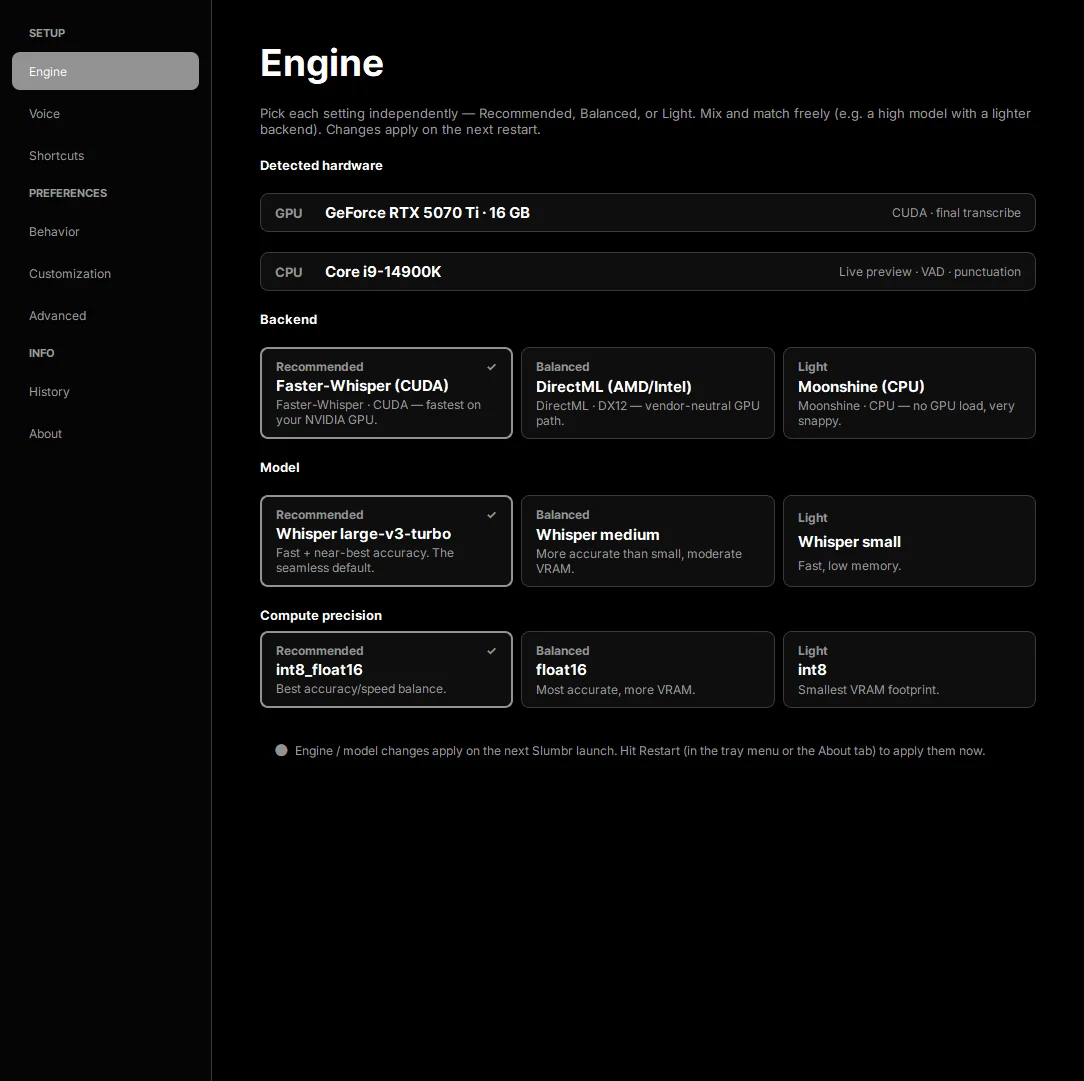This screenshot has height=1081, width=1084.
Task: Open the Engine settings page
Action: click(105, 71)
